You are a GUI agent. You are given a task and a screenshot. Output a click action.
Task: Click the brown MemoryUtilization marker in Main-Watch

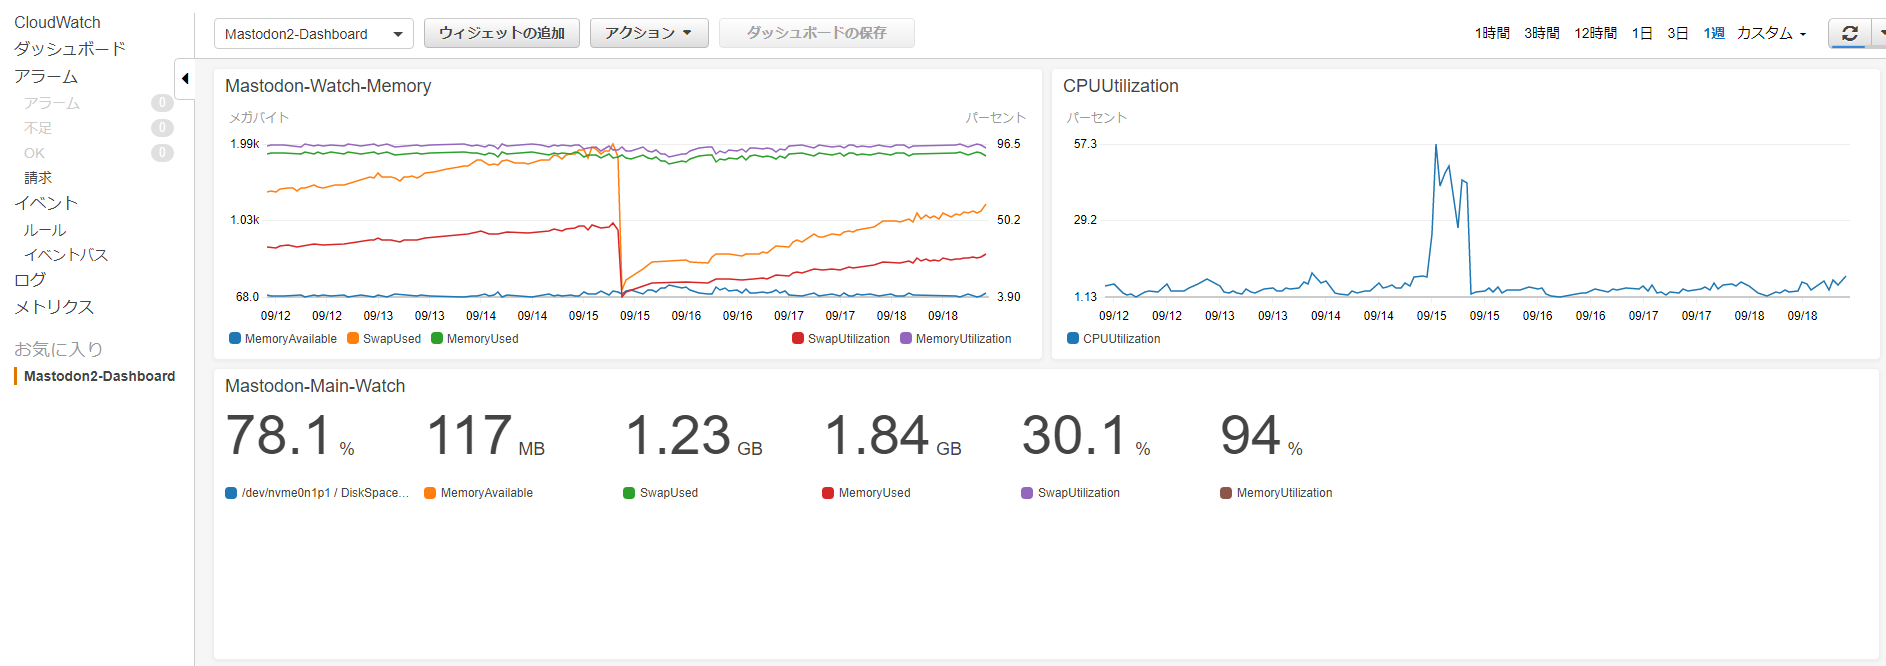point(1226,493)
